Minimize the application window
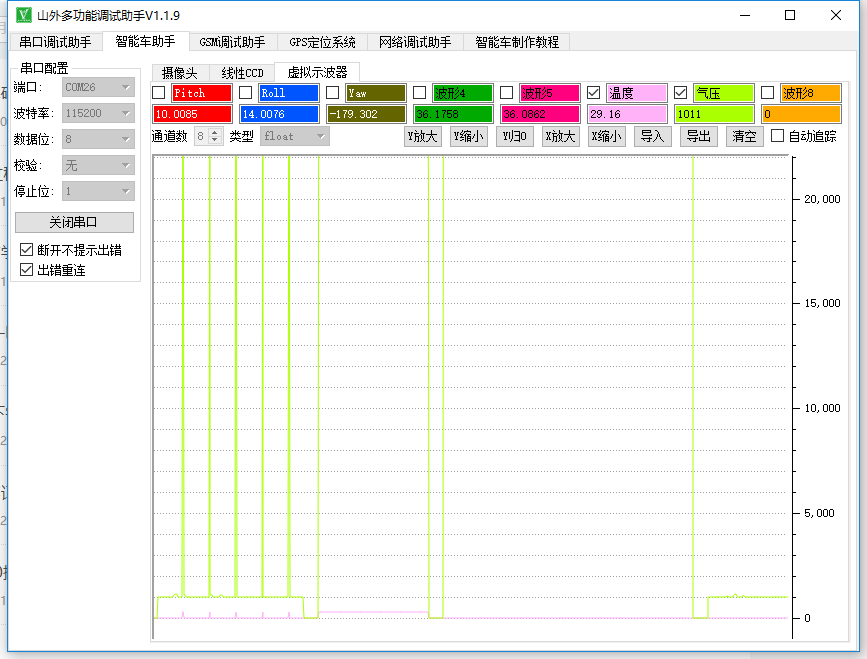The image size is (867, 659). 745,15
